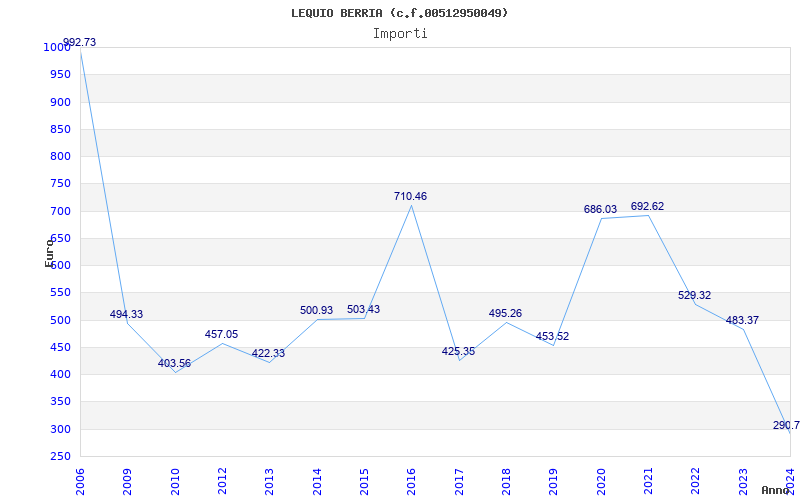
Task: Click the 2016 year axis label
Action: 411,482
